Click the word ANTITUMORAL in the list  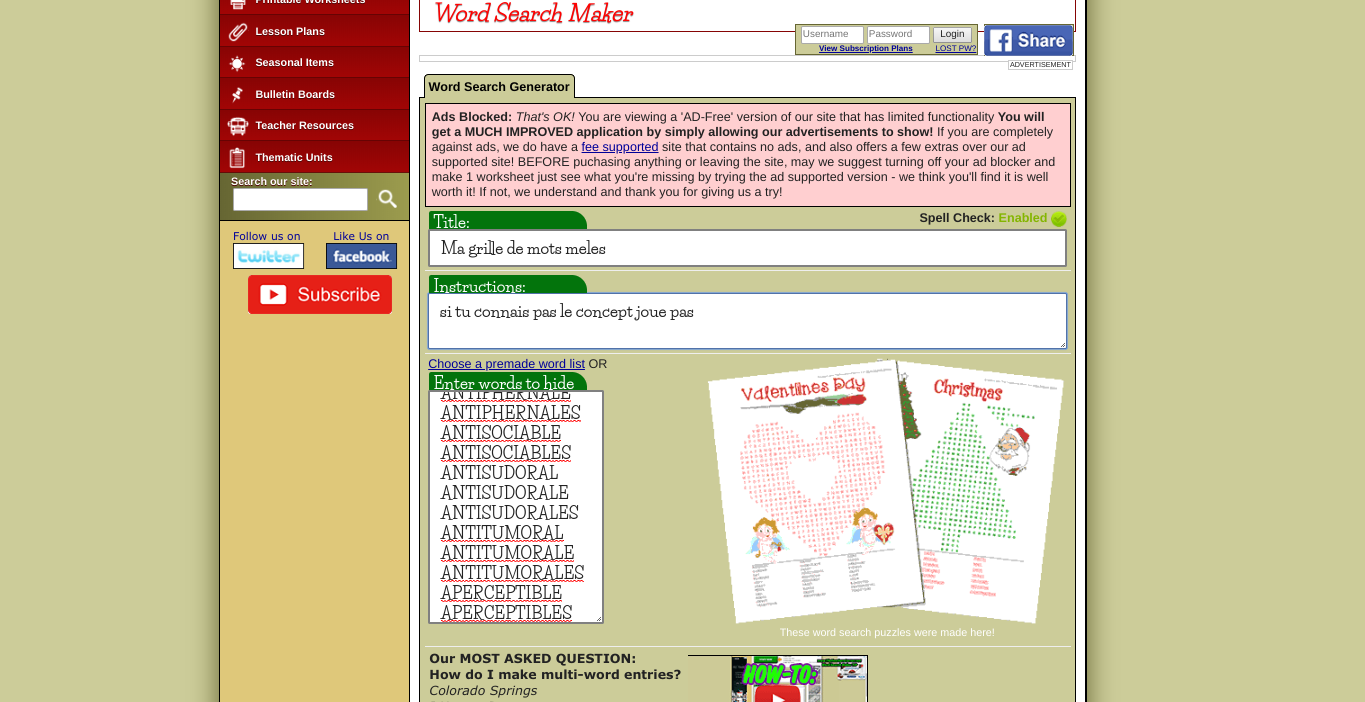(x=502, y=533)
